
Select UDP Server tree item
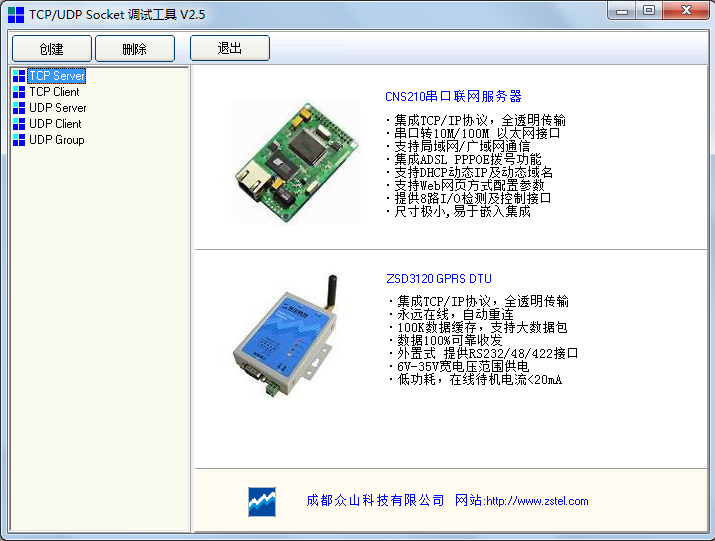click(x=57, y=108)
